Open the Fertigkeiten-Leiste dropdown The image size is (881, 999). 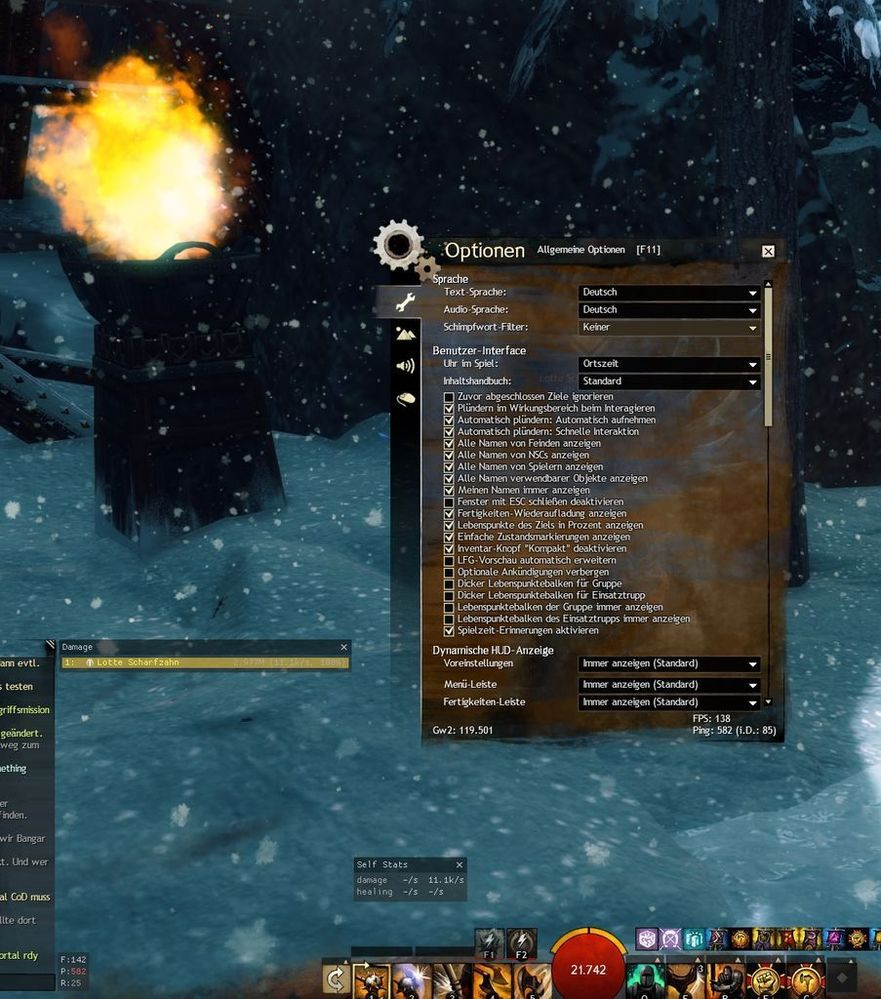click(x=669, y=702)
